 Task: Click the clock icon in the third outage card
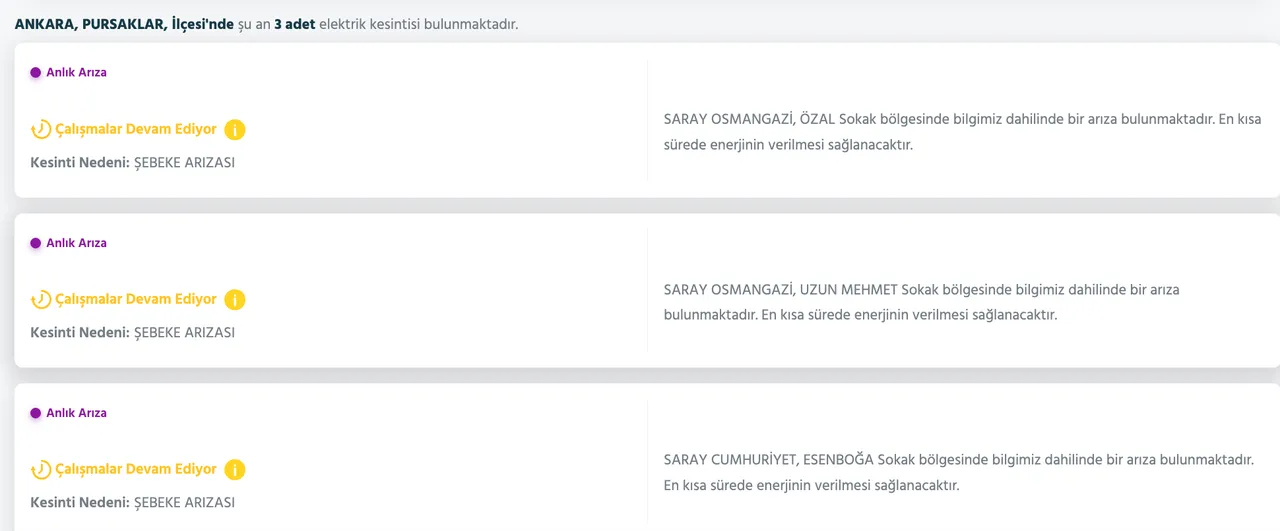[41, 470]
